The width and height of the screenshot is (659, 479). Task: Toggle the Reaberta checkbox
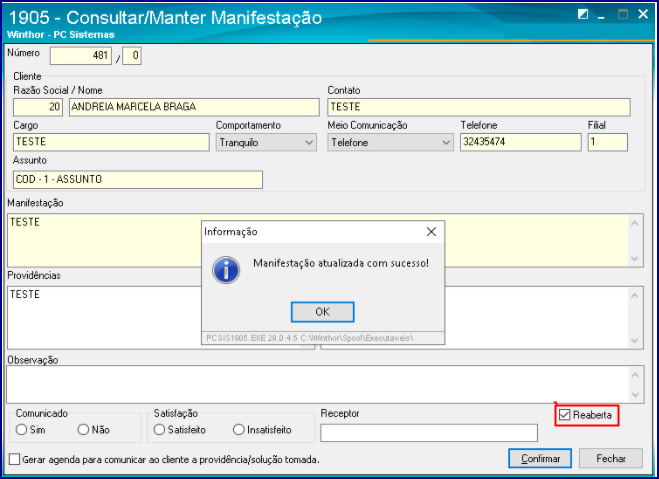click(564, 415)
